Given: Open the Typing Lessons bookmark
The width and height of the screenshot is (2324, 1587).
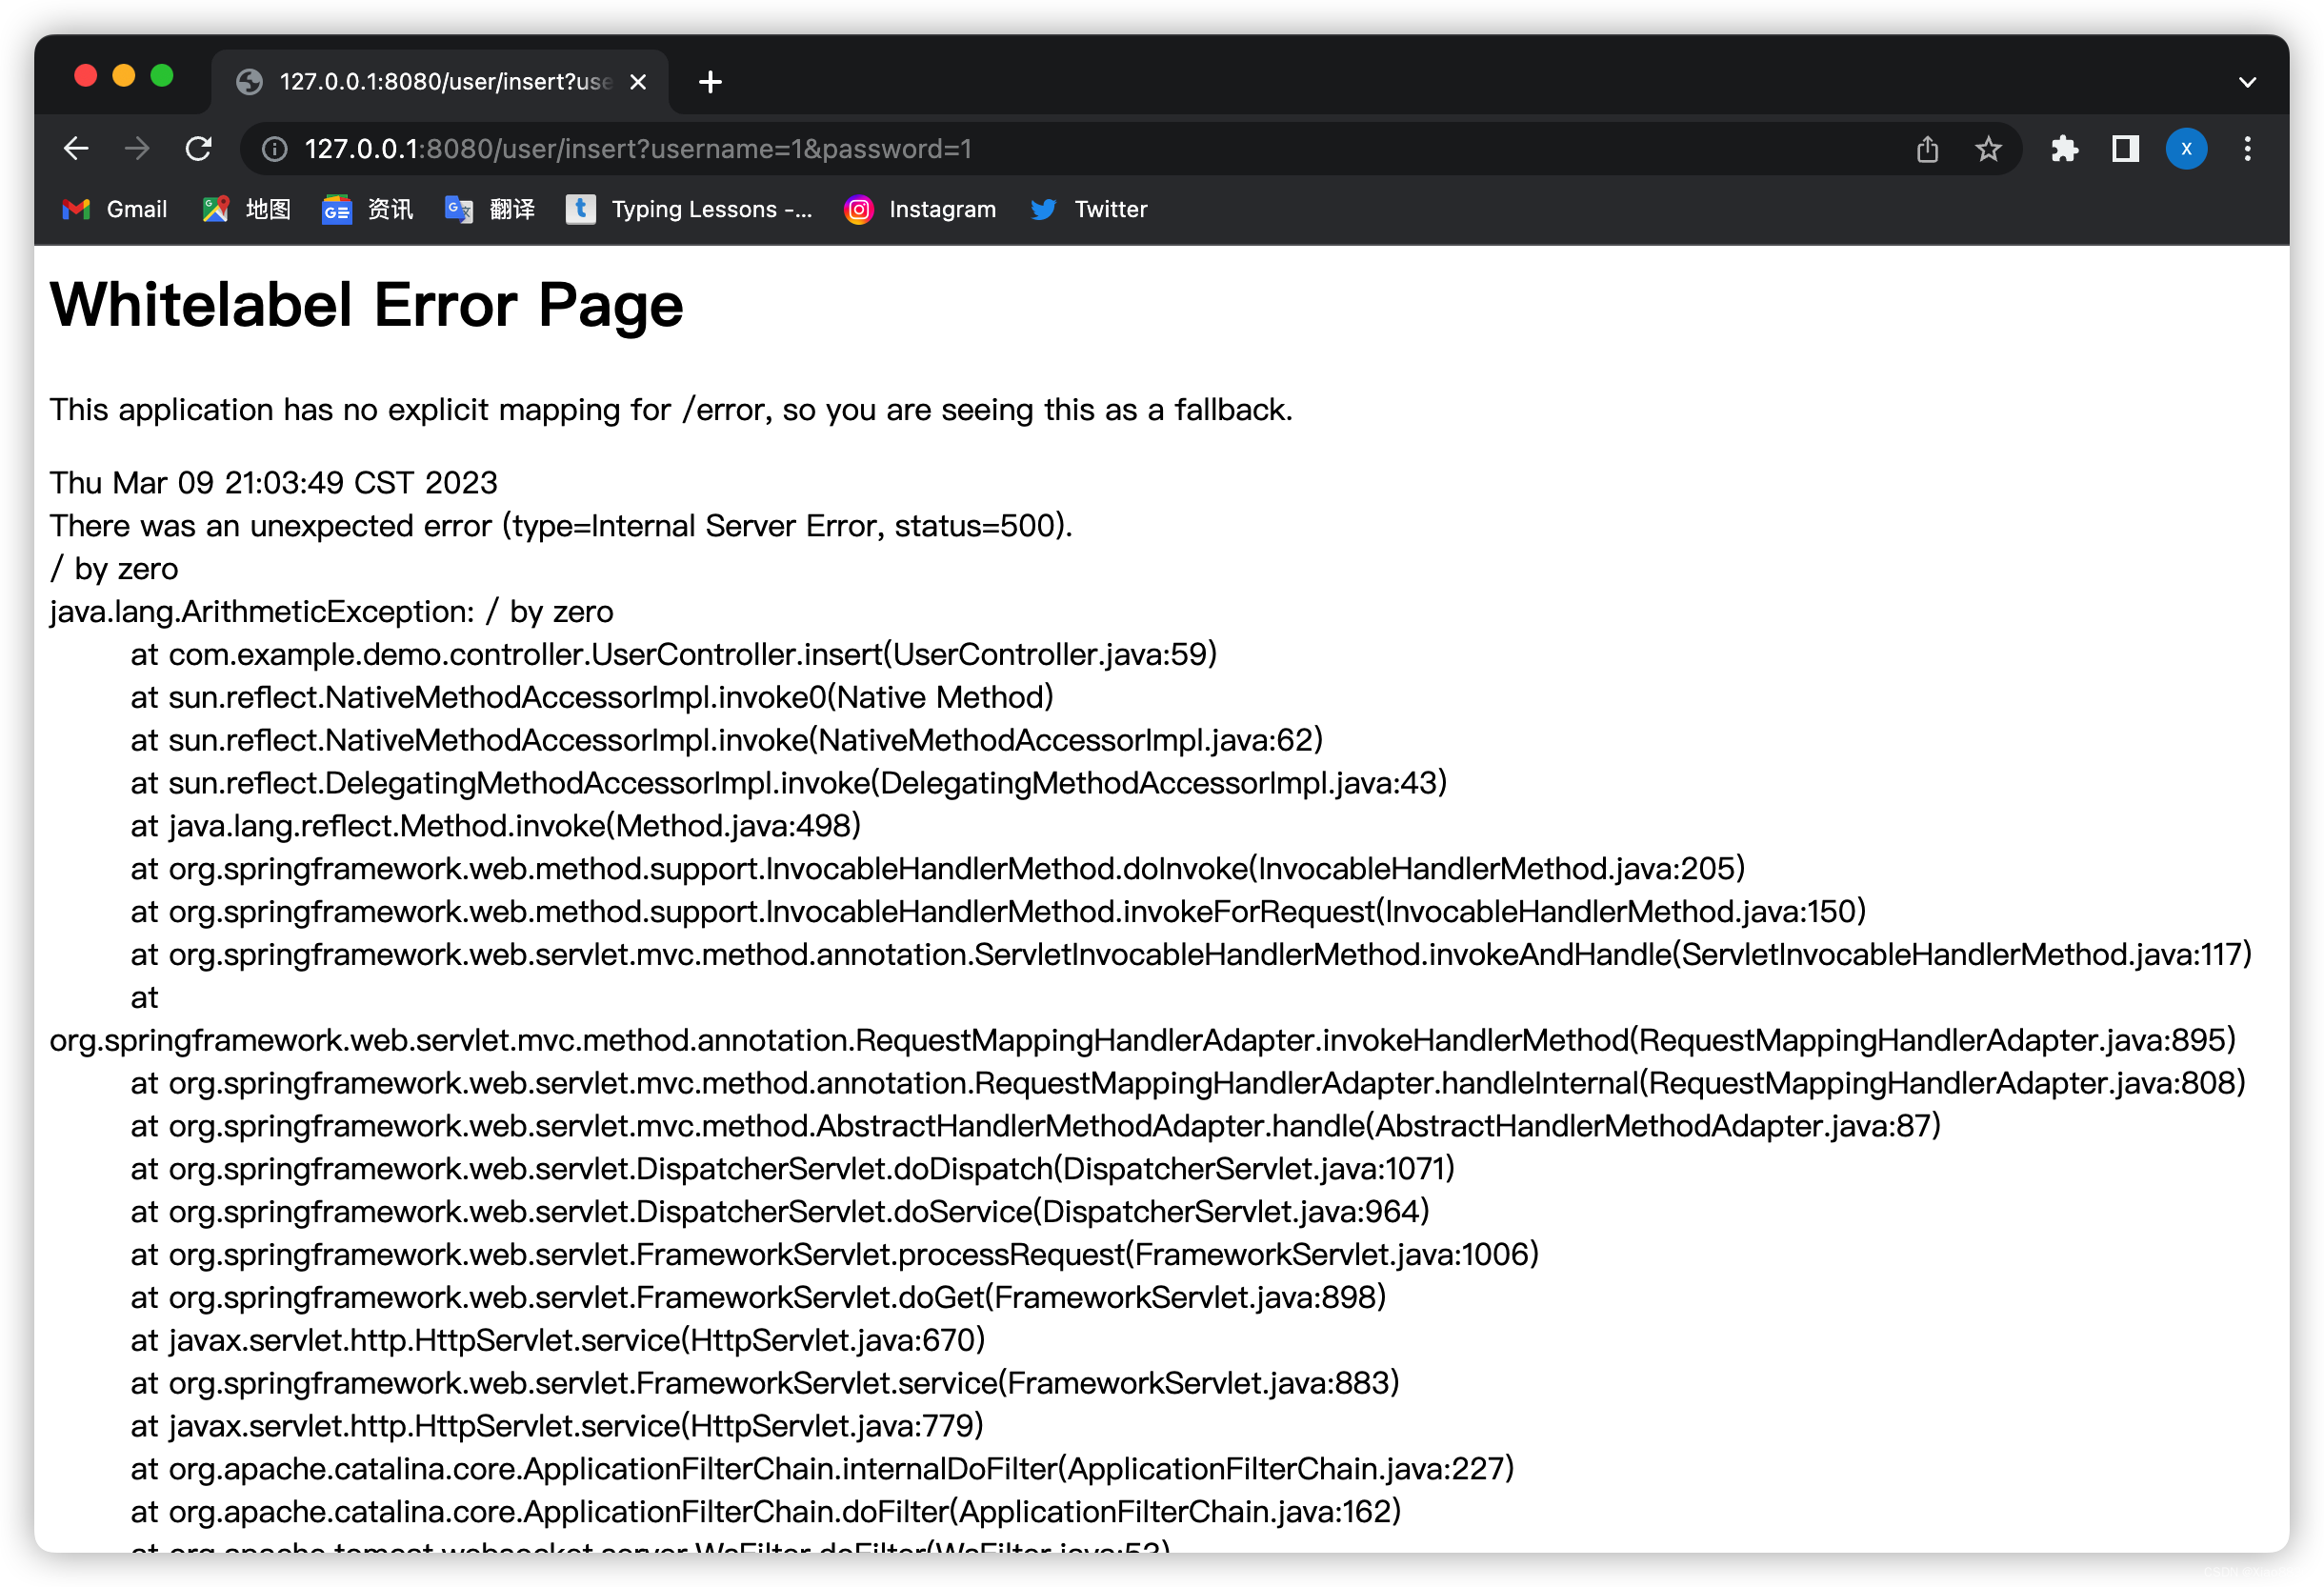Looking at the screenshot, I should pos(690,209).
